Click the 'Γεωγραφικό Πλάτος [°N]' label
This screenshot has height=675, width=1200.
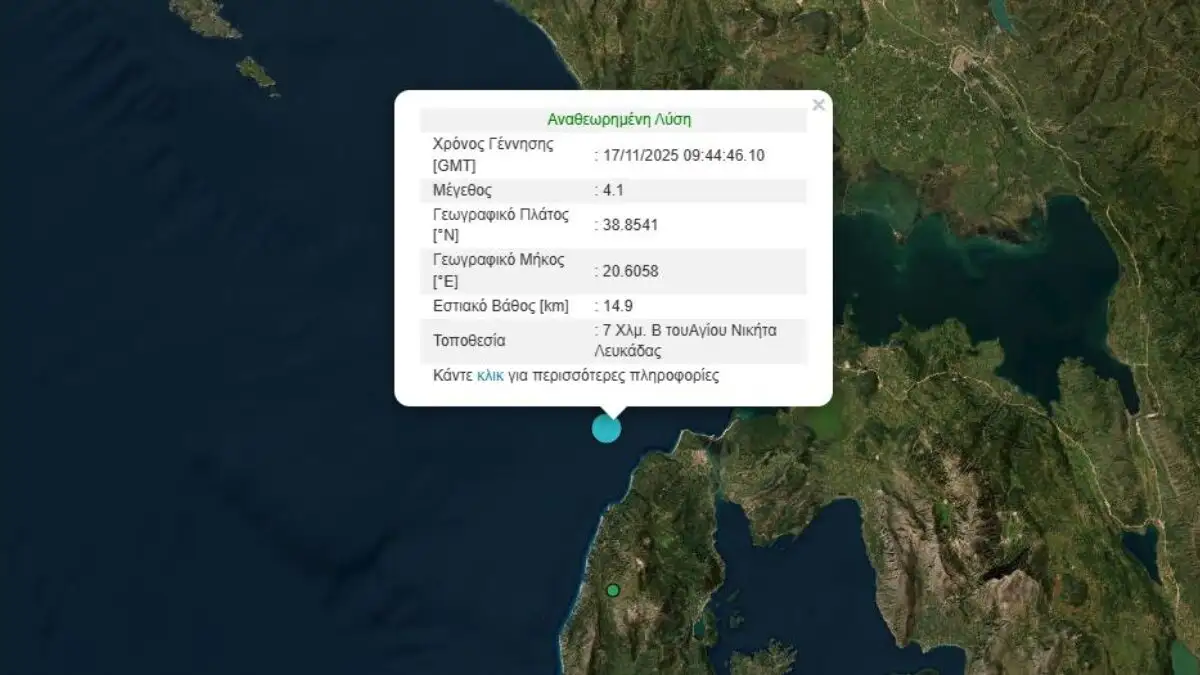[500, 225]
